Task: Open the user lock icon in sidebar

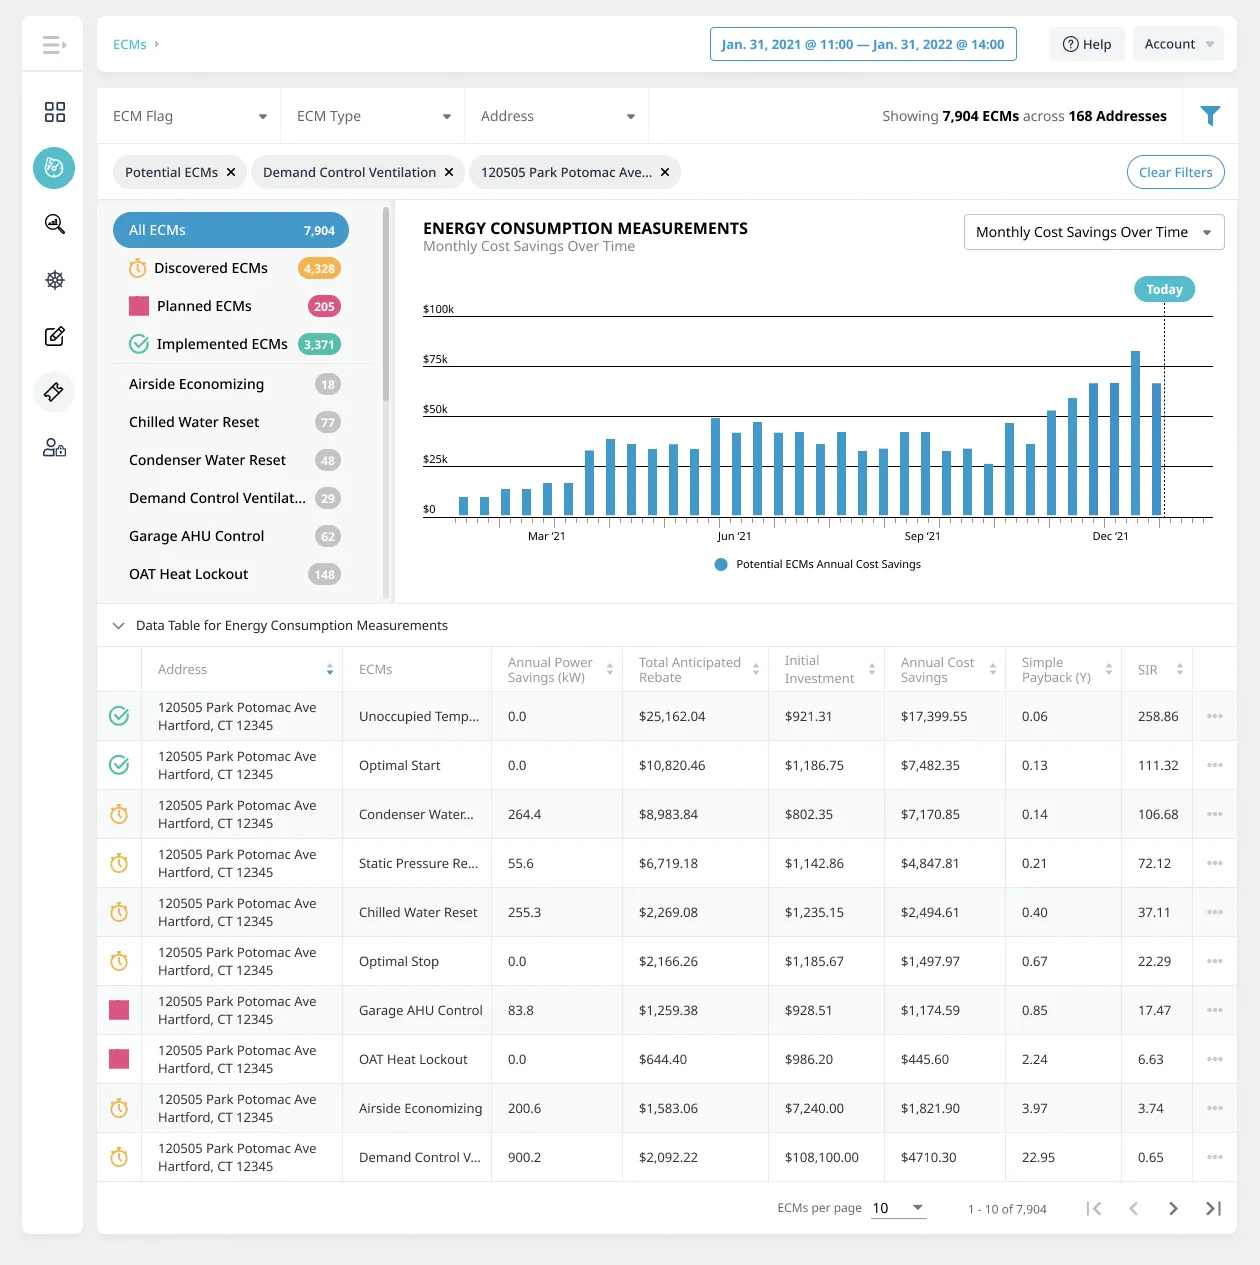Action: [55, 448]
